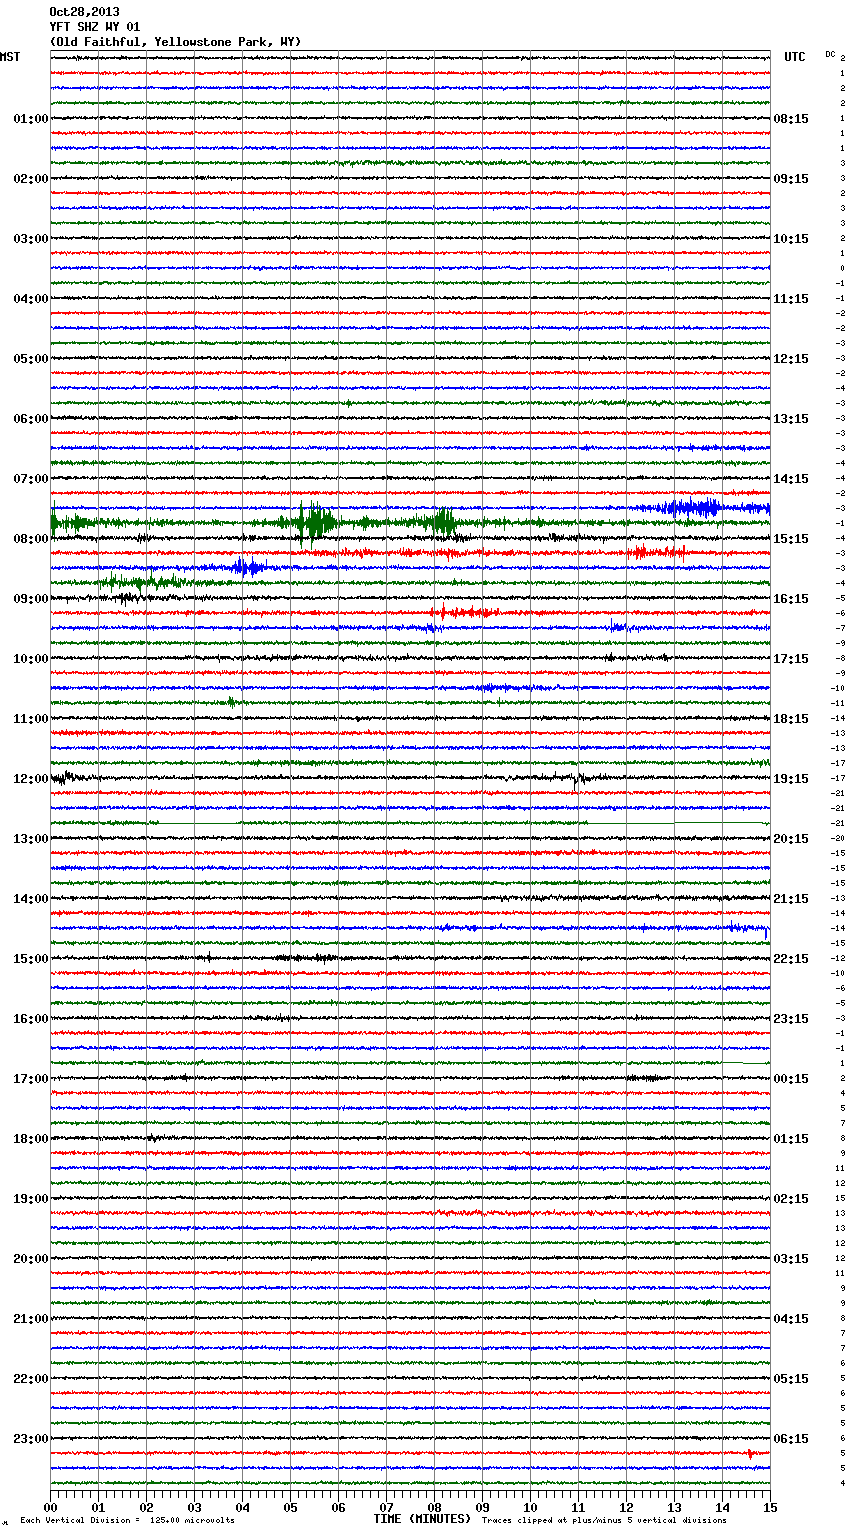Click the "18:00" MST hour label
850x1534 pixels.
pos(31,1139)
